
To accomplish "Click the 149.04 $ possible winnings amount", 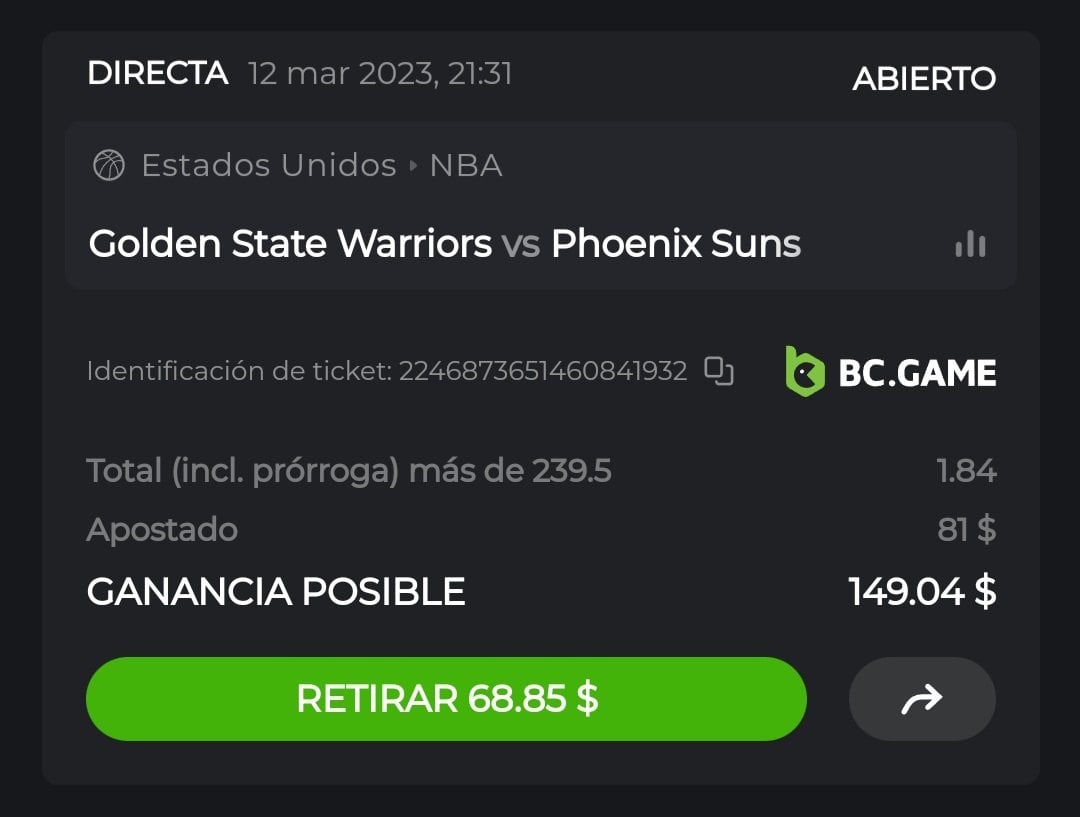I will (x=922, y=592).
